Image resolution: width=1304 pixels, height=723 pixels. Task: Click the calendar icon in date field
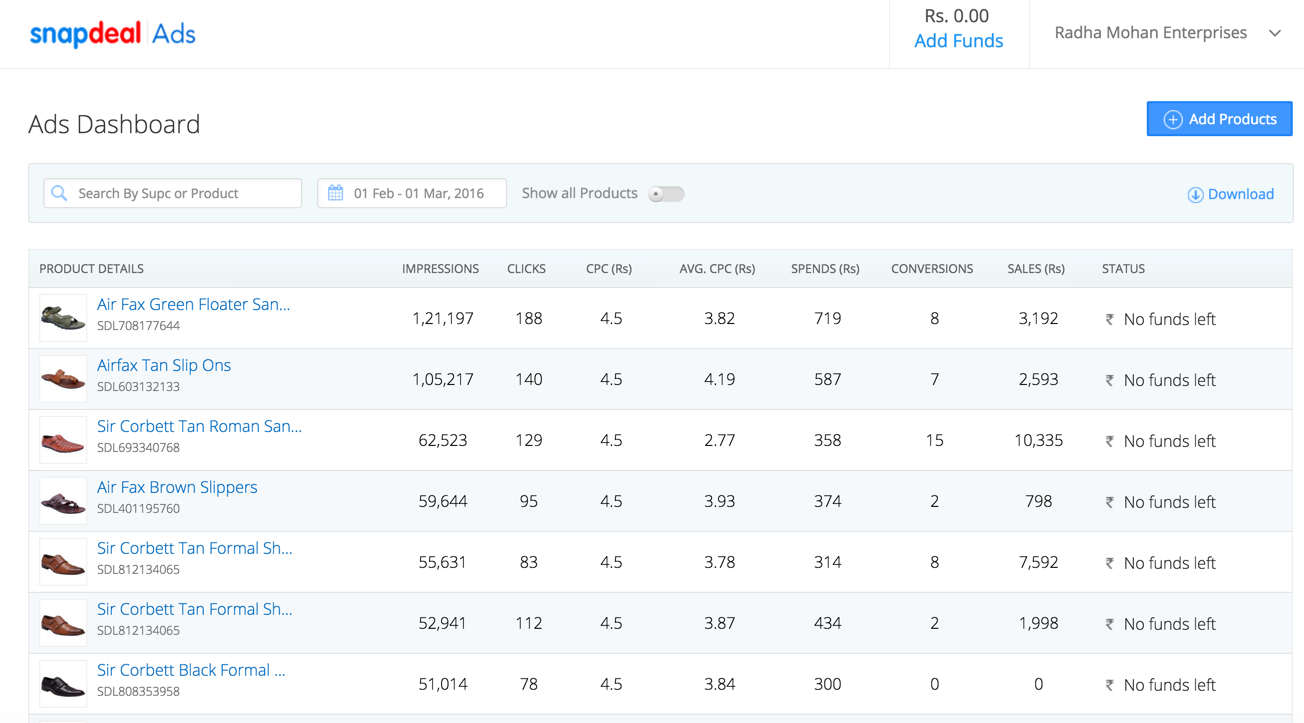(x=336, y=193)
